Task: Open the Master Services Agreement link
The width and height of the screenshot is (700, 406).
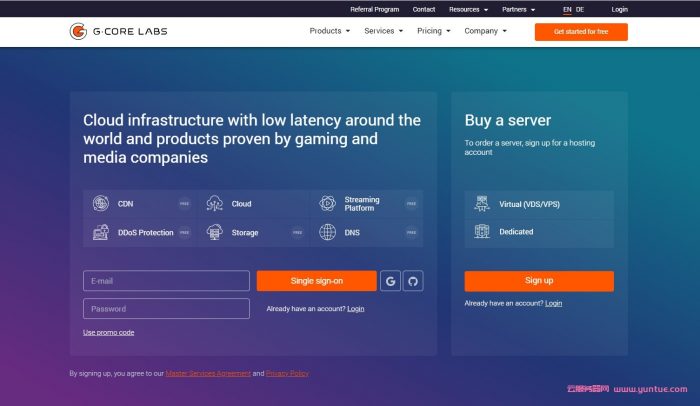Action: click(207, 373)
